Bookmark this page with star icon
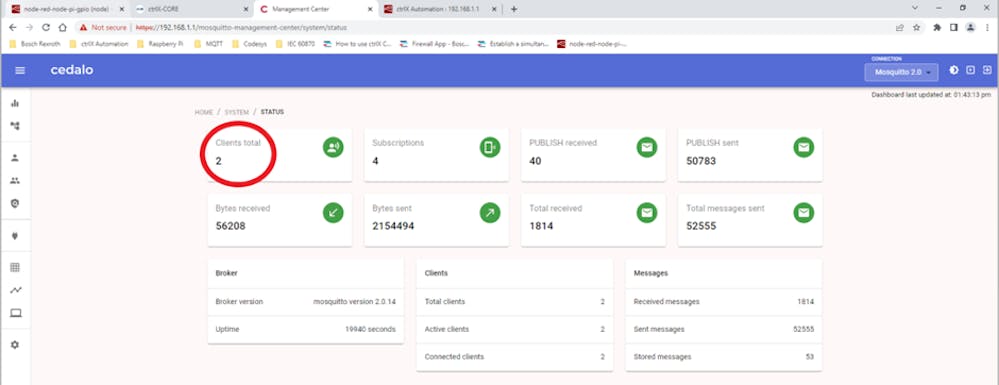Screen dimensions: 999x385 point(916,27)
